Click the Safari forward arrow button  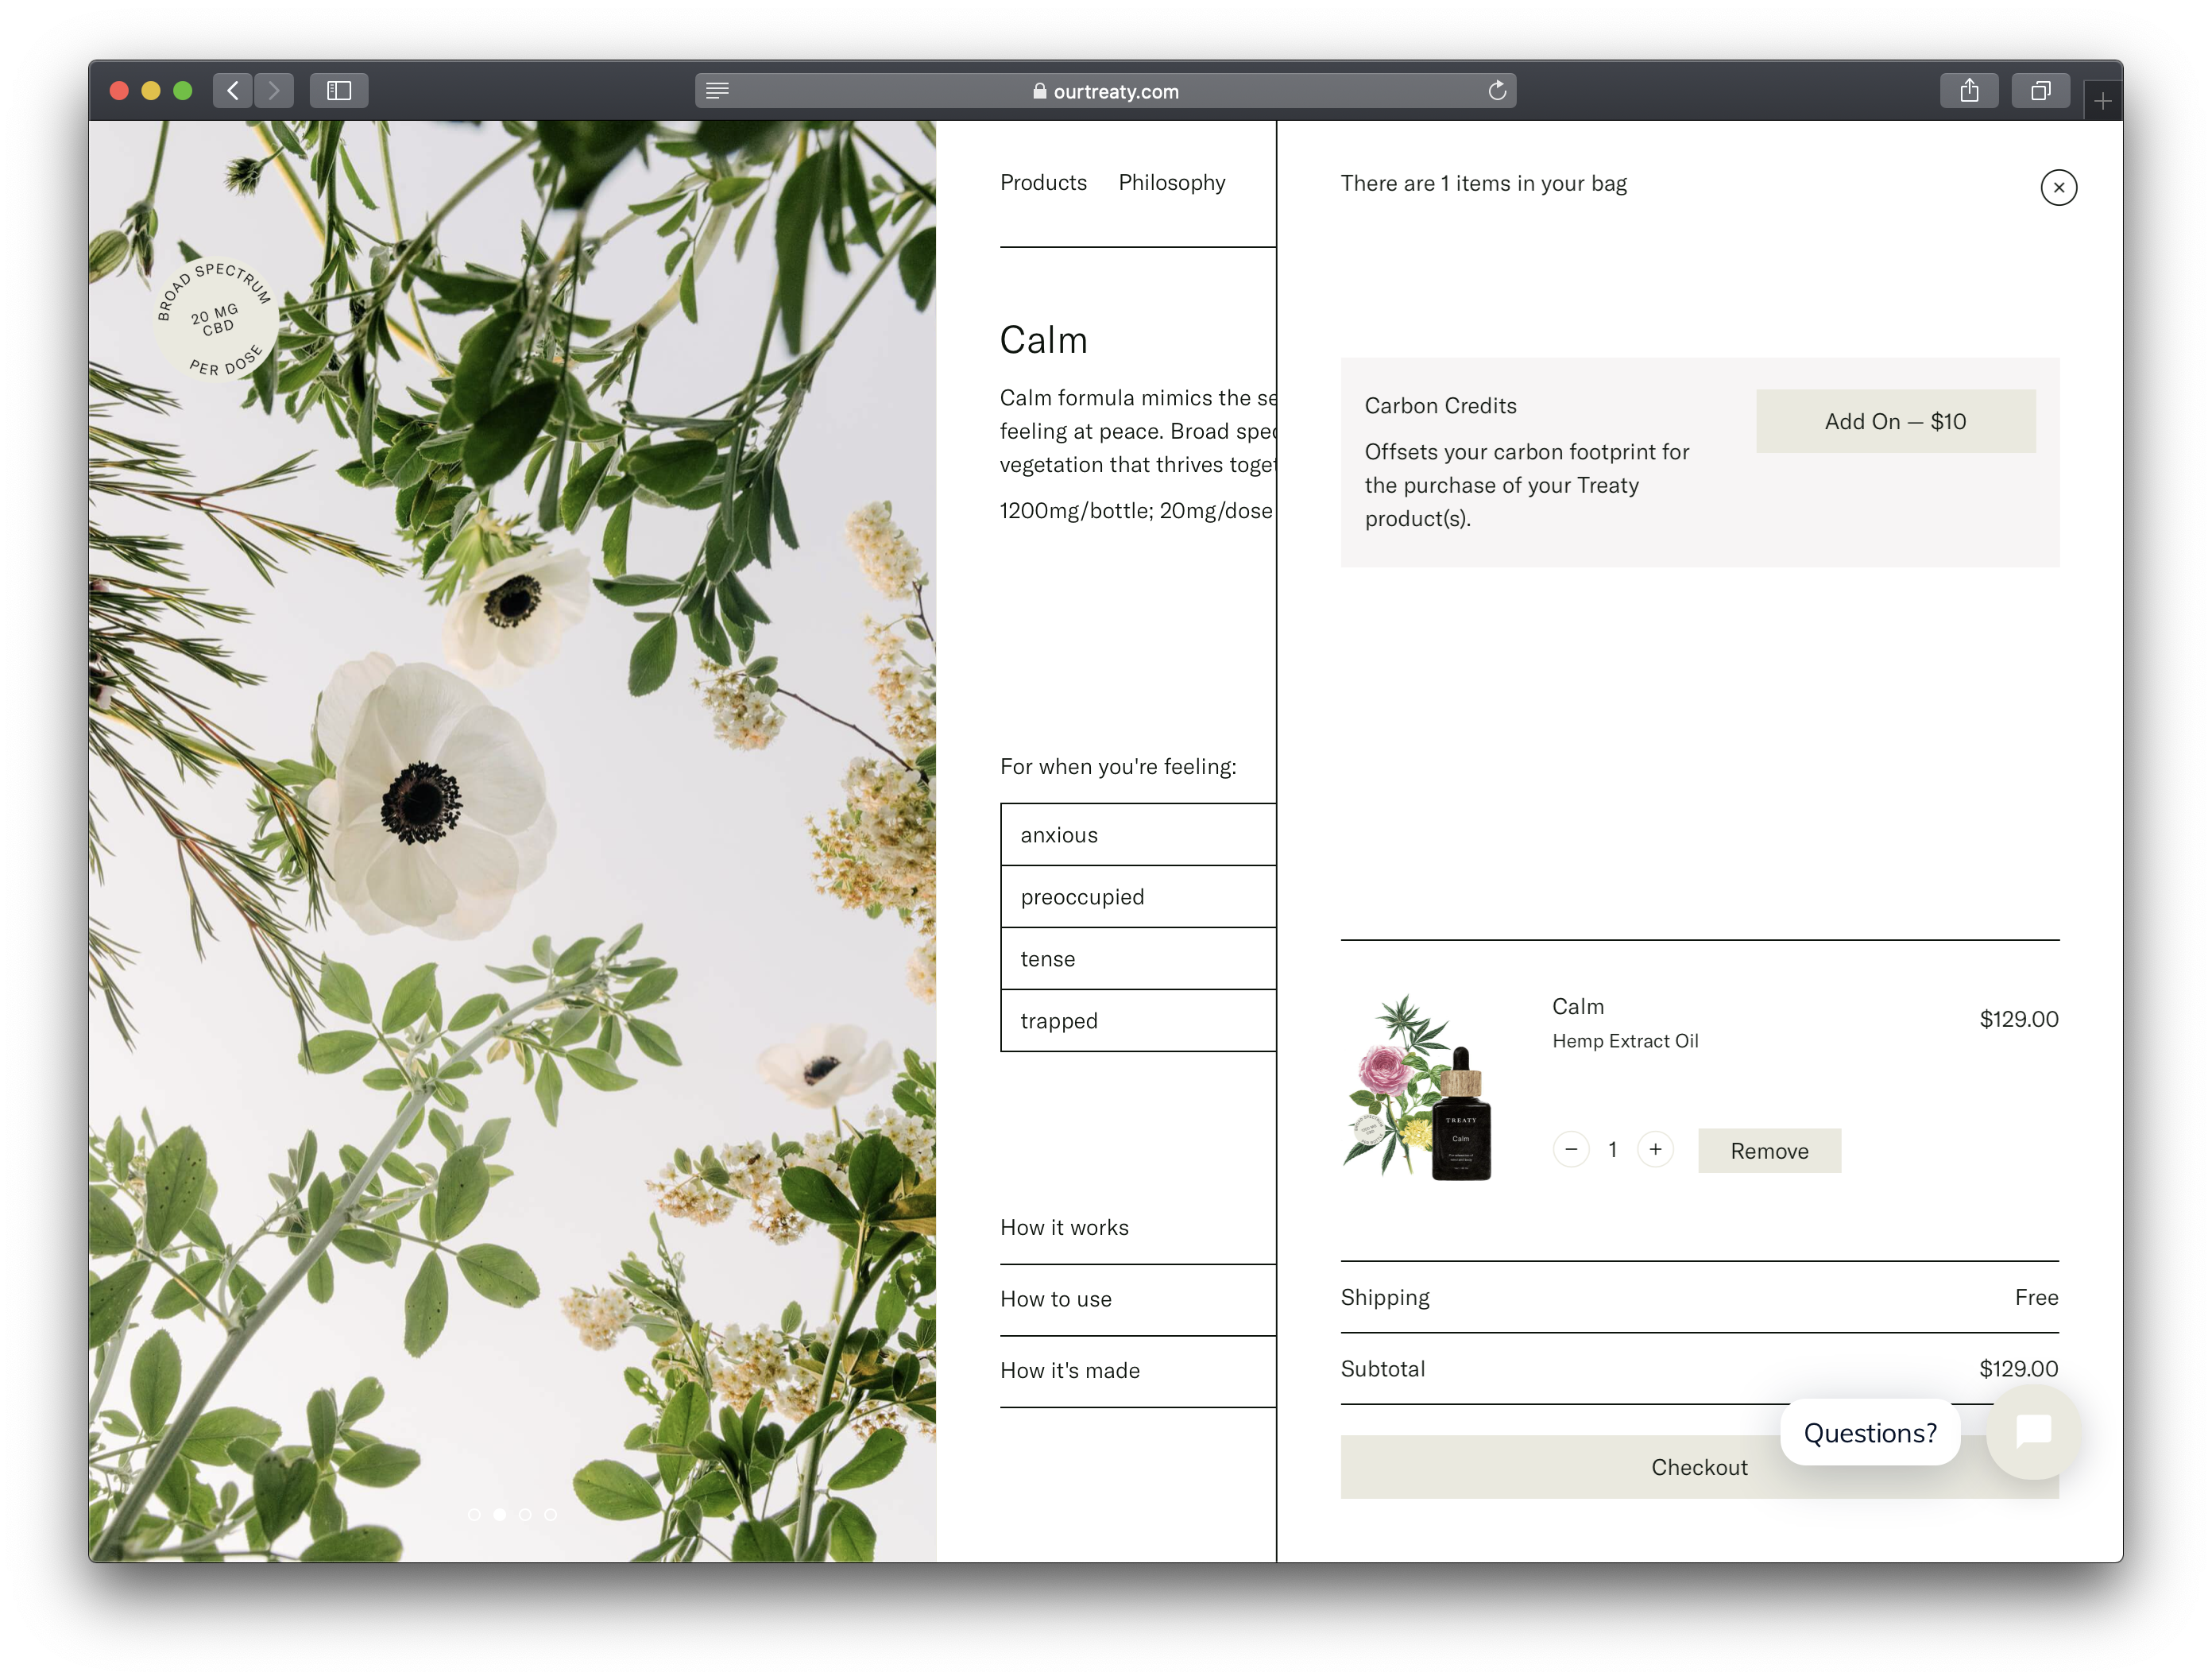pos(274,91)
